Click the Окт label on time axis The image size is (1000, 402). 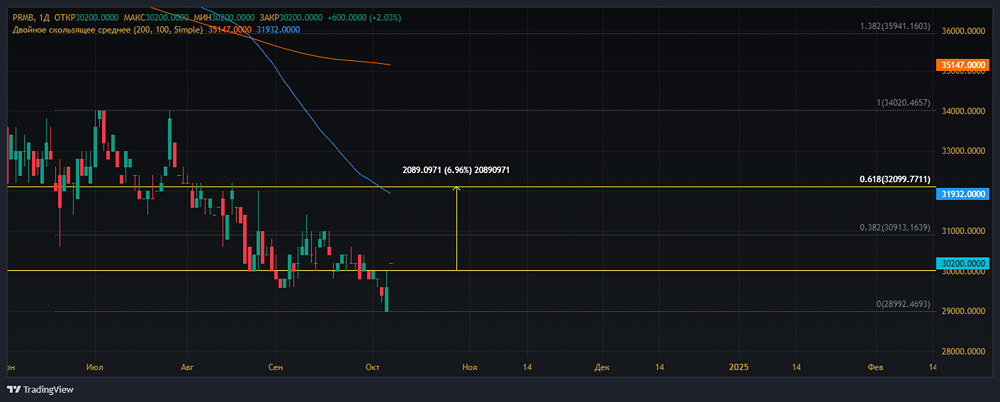(374, 368)
